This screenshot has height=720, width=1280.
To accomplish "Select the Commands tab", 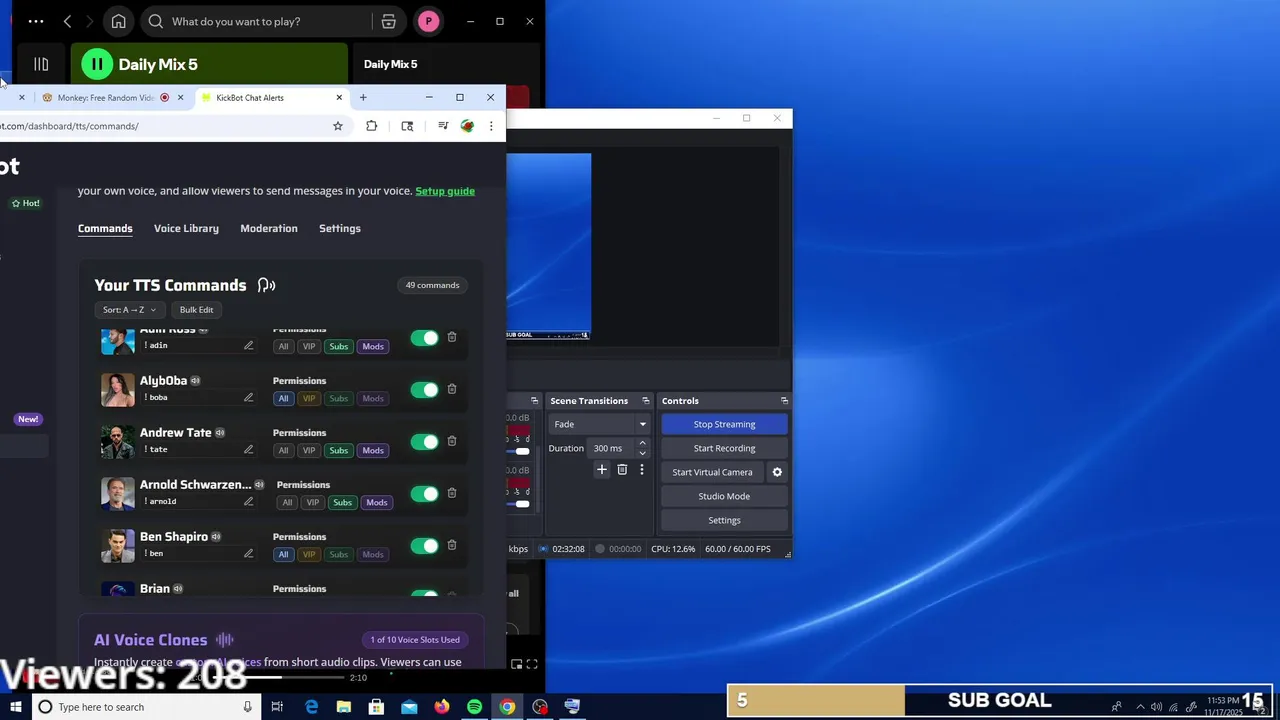I will [x=105, y=228].
